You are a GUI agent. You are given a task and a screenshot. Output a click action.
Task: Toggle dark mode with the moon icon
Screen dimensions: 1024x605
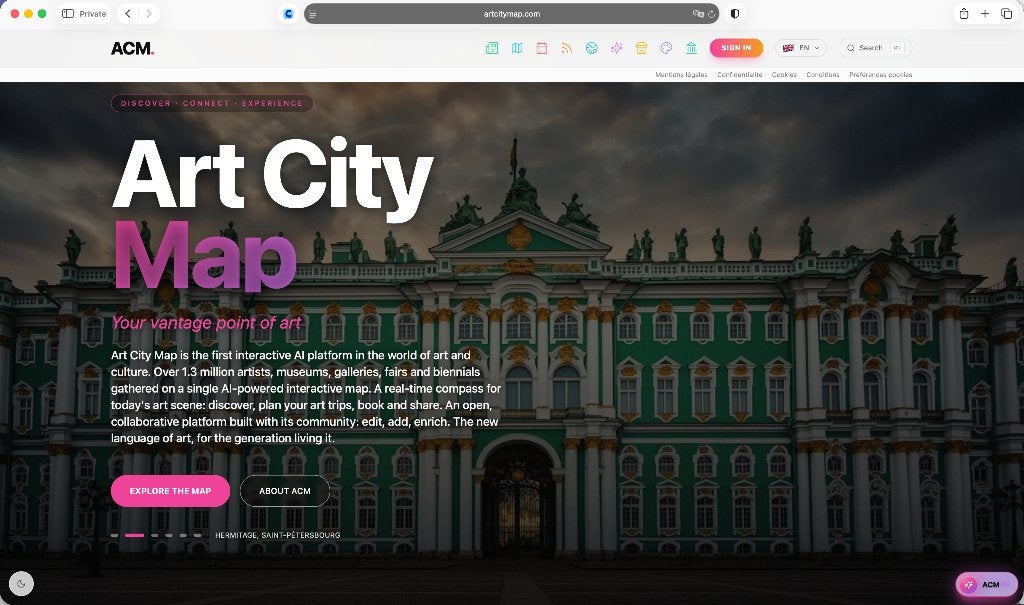[22, 583]
